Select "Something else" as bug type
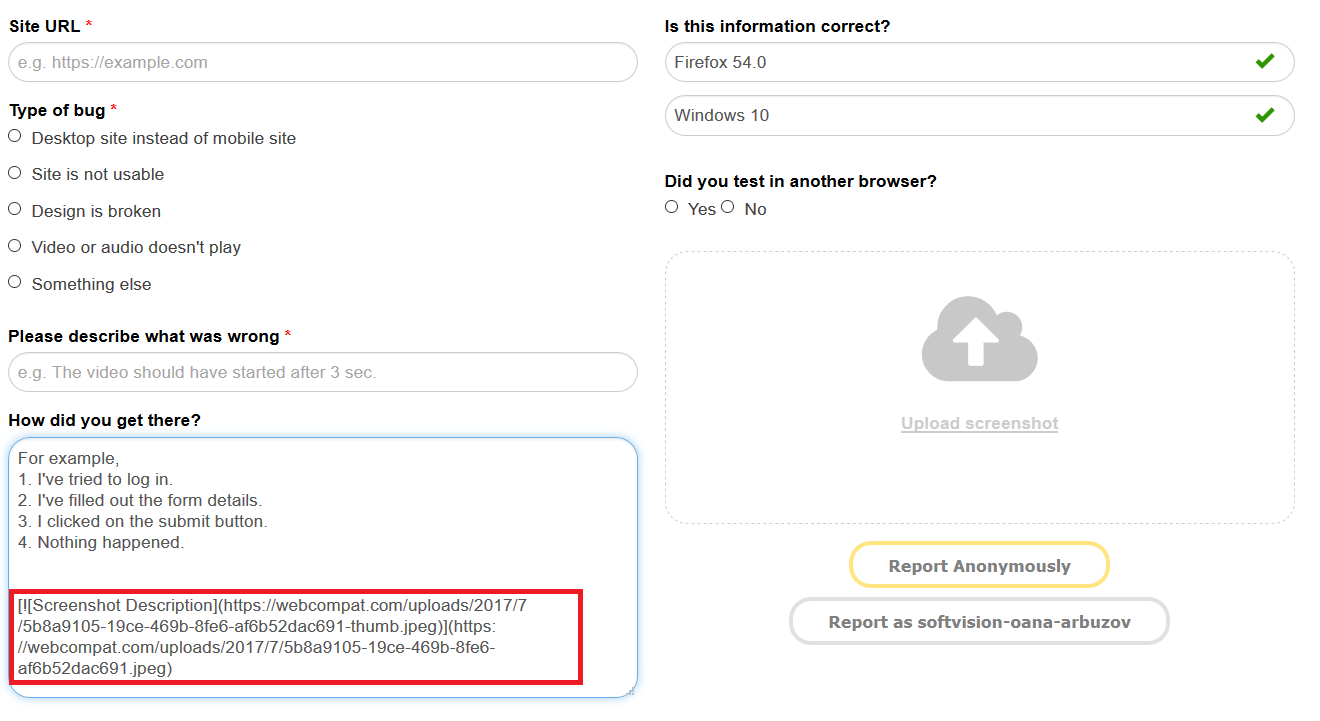Image resolution: width=1320 pixels, height=721 pixels. 15,281
